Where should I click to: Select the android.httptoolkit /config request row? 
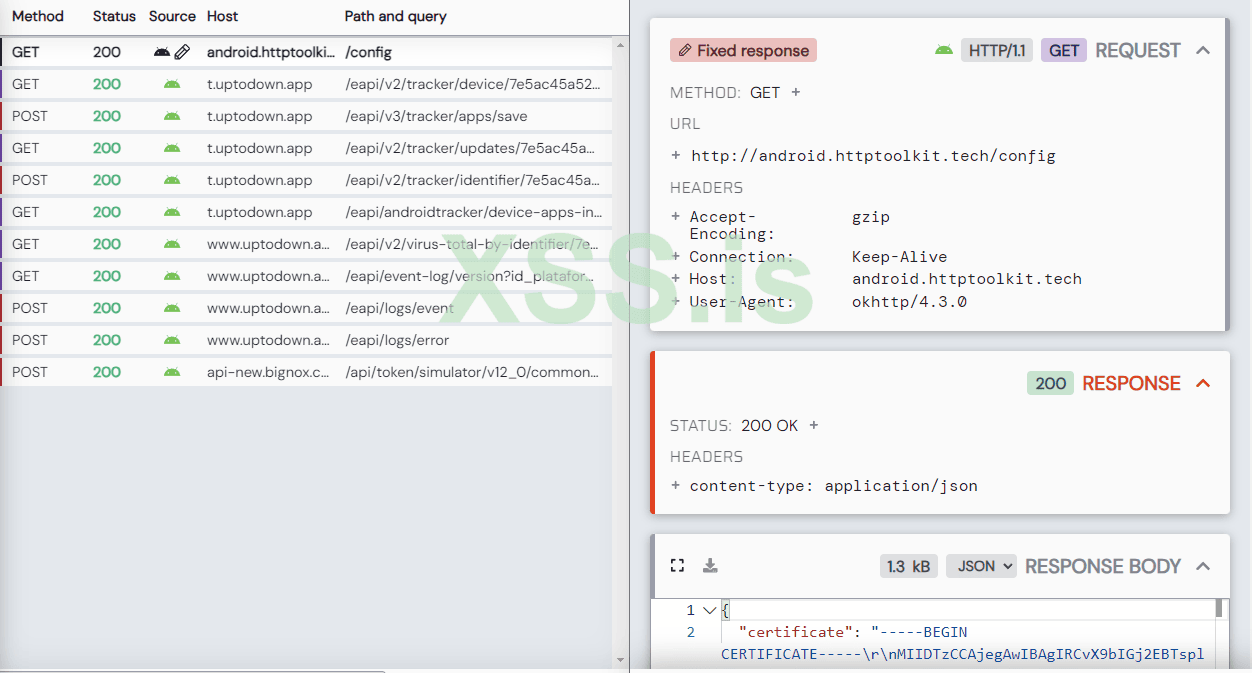coord(306,52)
